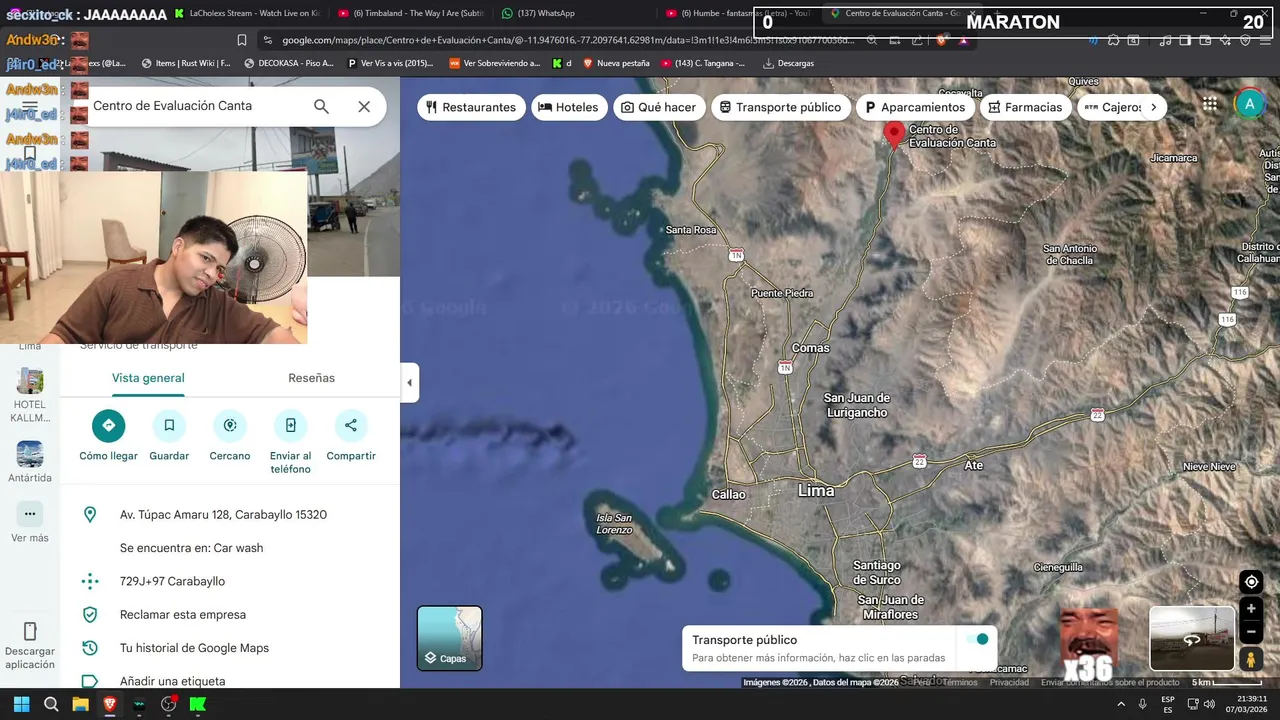Show hidden tray icons chevron
The height and width of the screenshot is (720, 1280).
(1121, 704)
